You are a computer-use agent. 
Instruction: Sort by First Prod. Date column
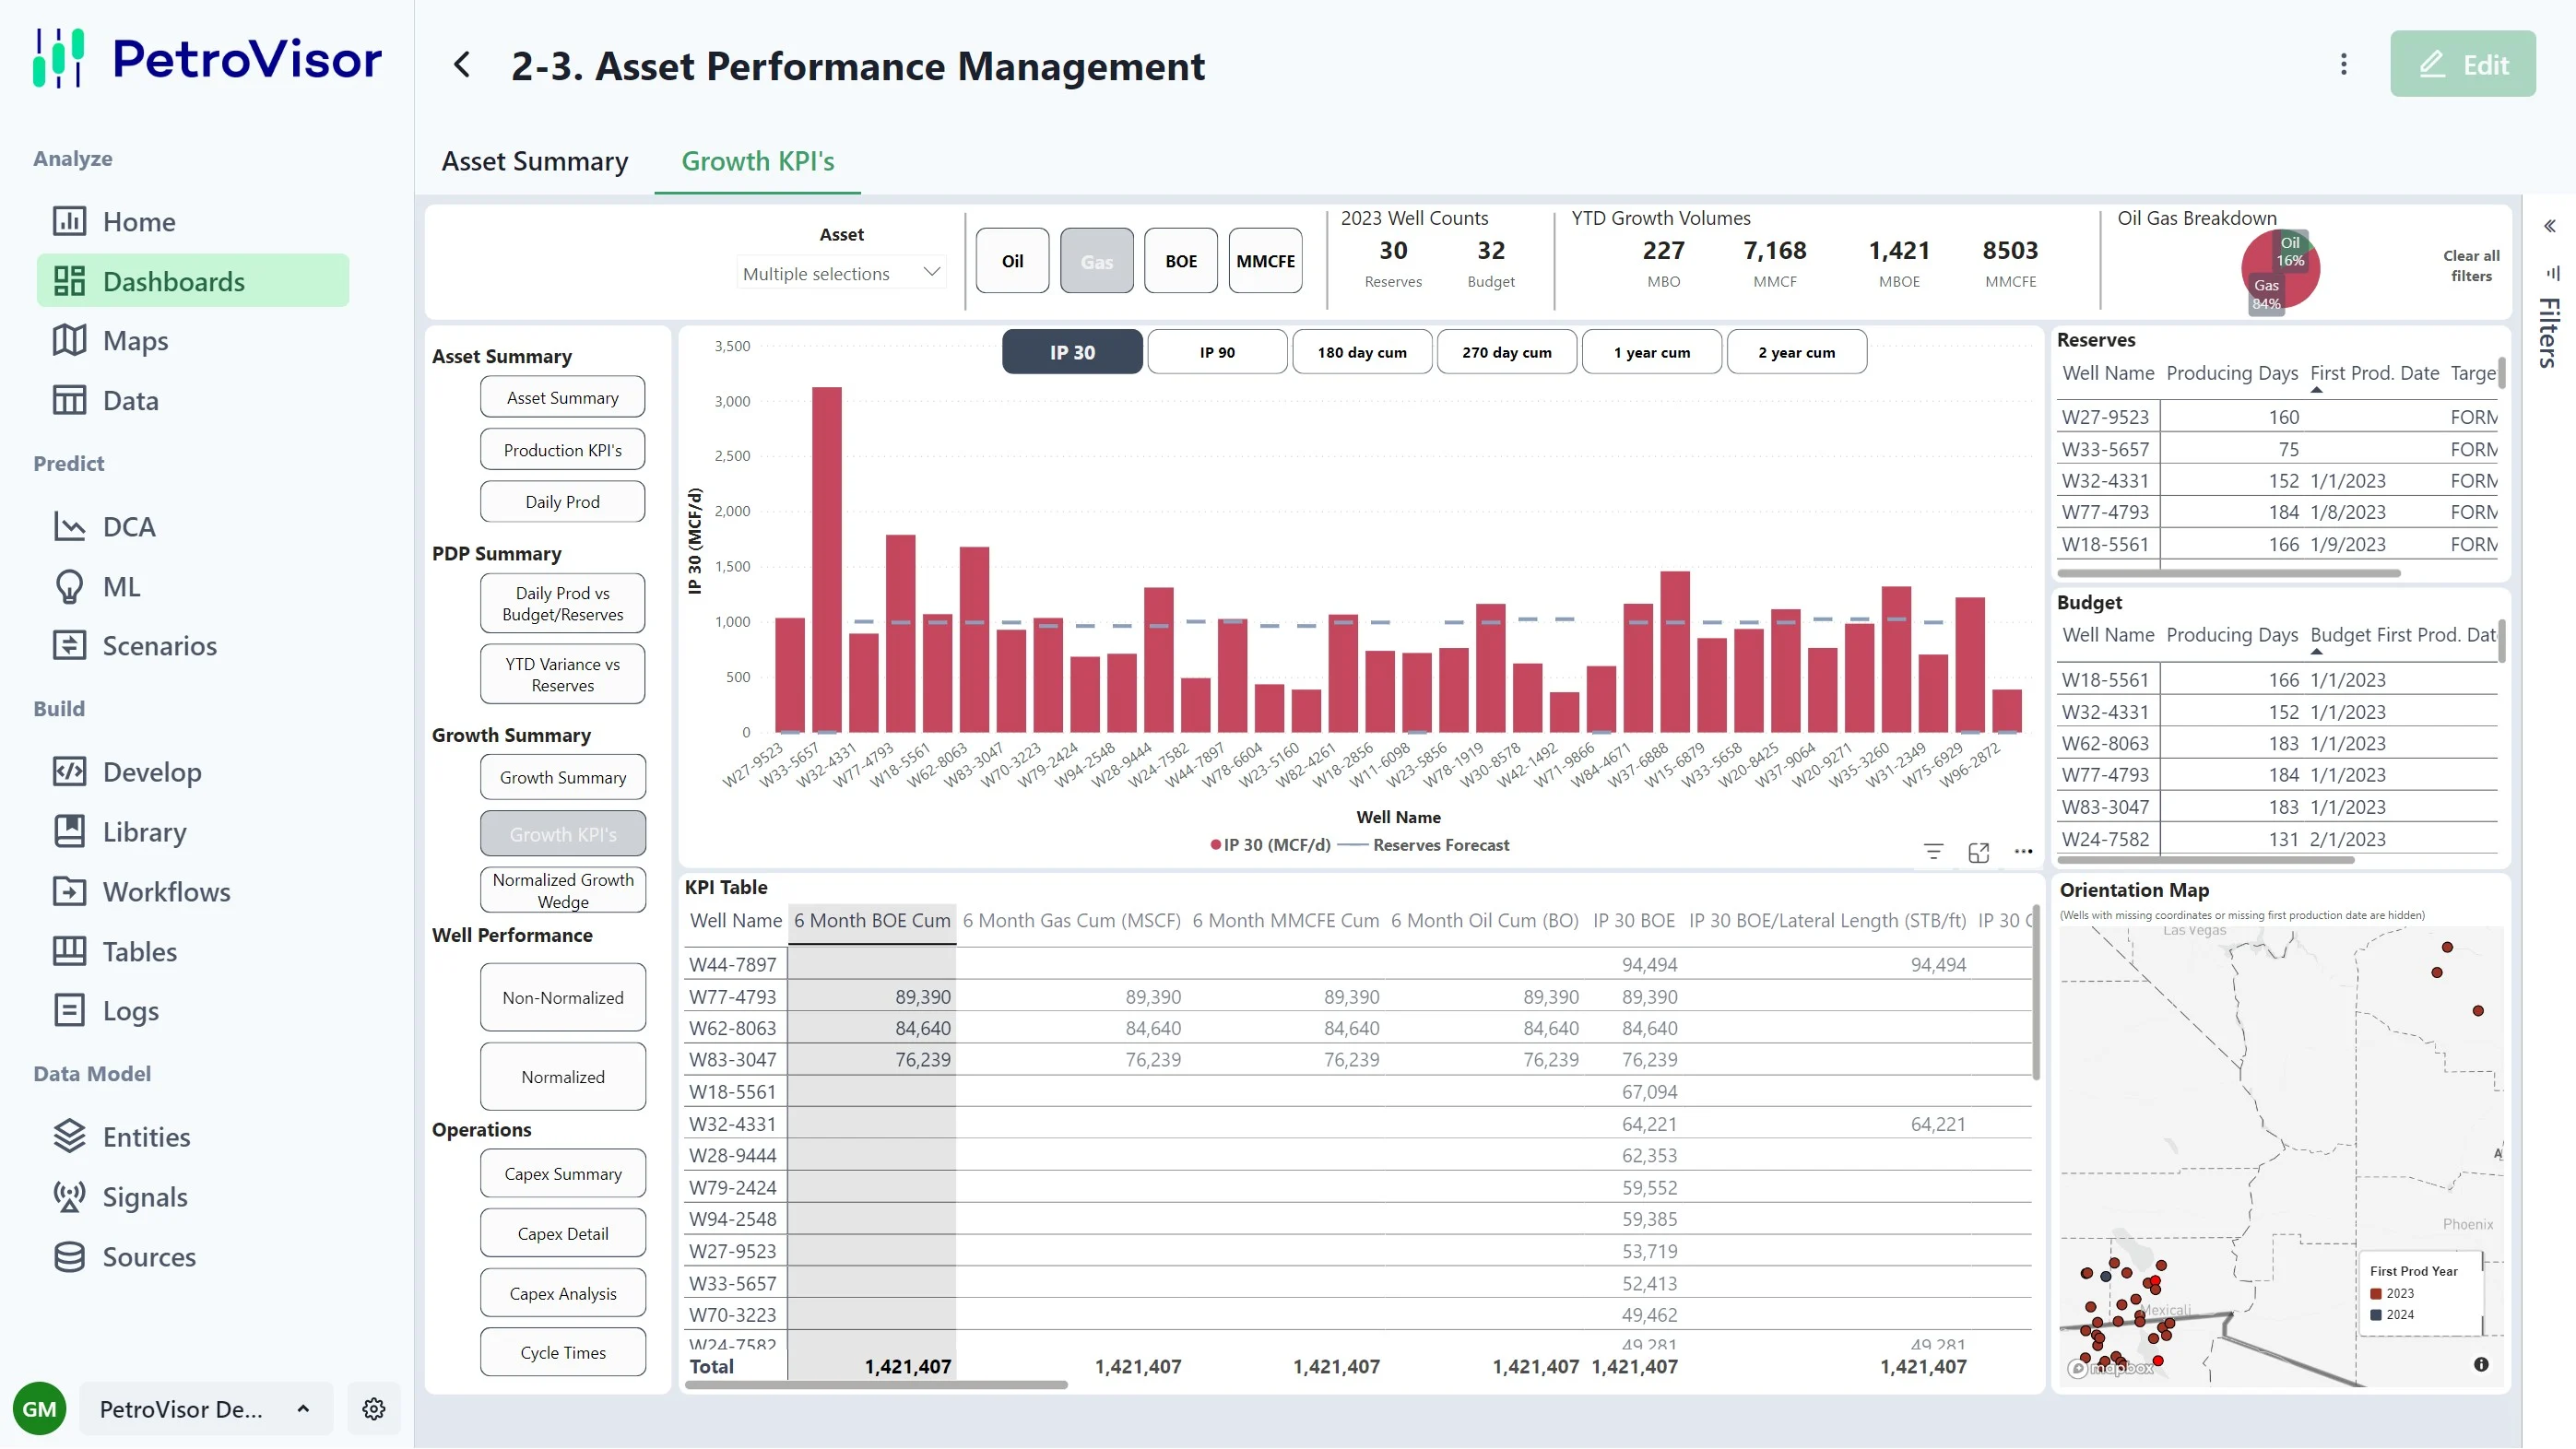(2373, 373)
